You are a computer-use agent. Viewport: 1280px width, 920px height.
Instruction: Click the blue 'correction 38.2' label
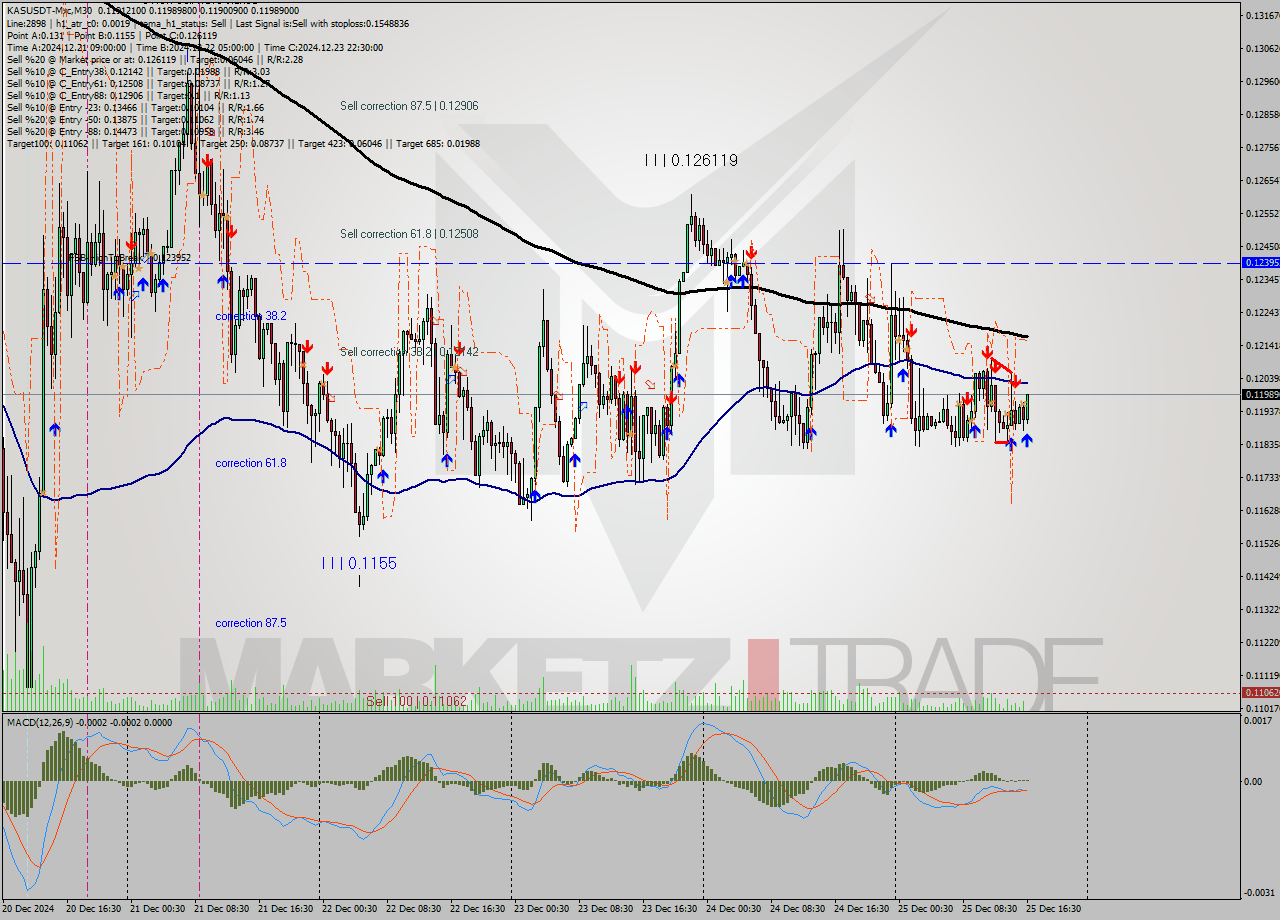tap(251, 315)
